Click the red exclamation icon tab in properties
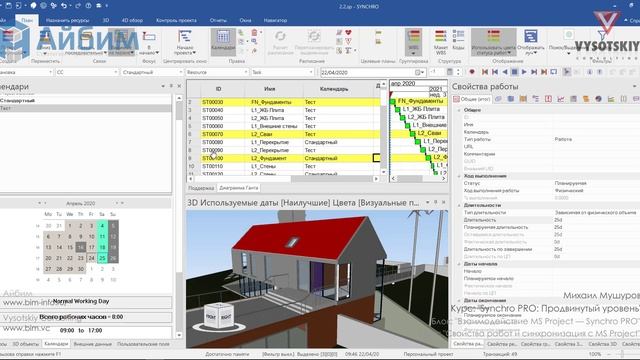 548,99
